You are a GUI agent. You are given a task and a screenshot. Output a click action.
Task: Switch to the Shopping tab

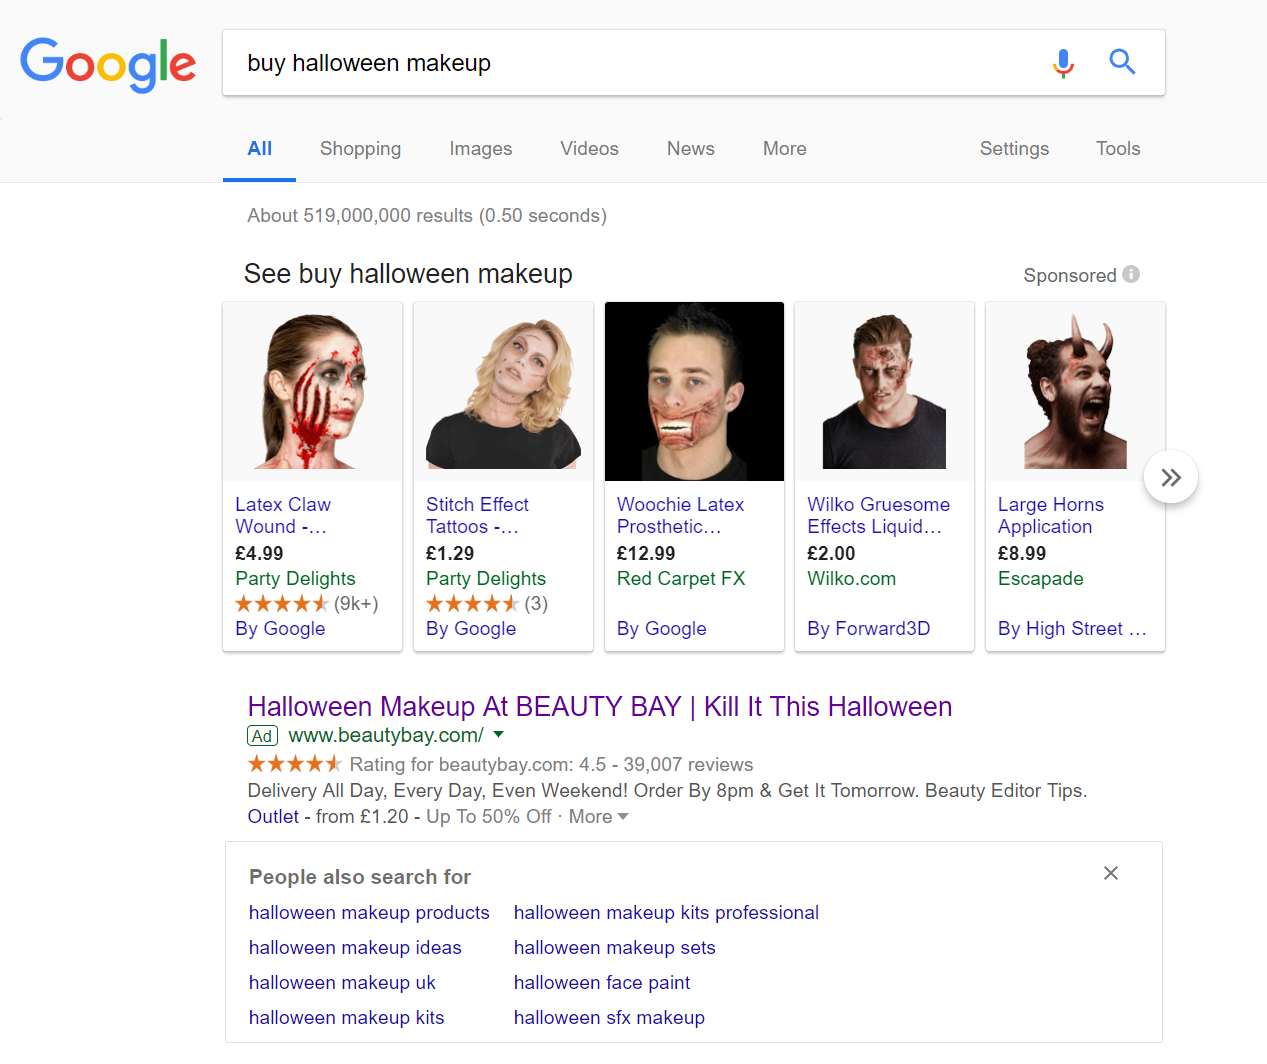point(360,149)
